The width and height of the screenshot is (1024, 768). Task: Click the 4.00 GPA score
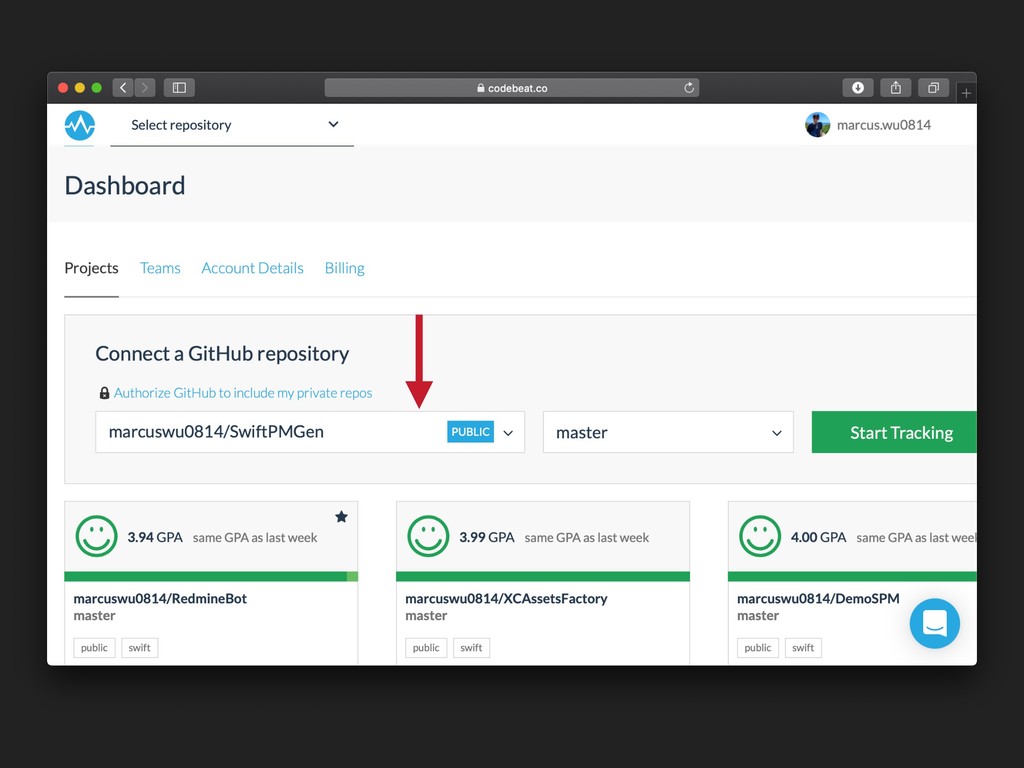(x=818, y=537)
